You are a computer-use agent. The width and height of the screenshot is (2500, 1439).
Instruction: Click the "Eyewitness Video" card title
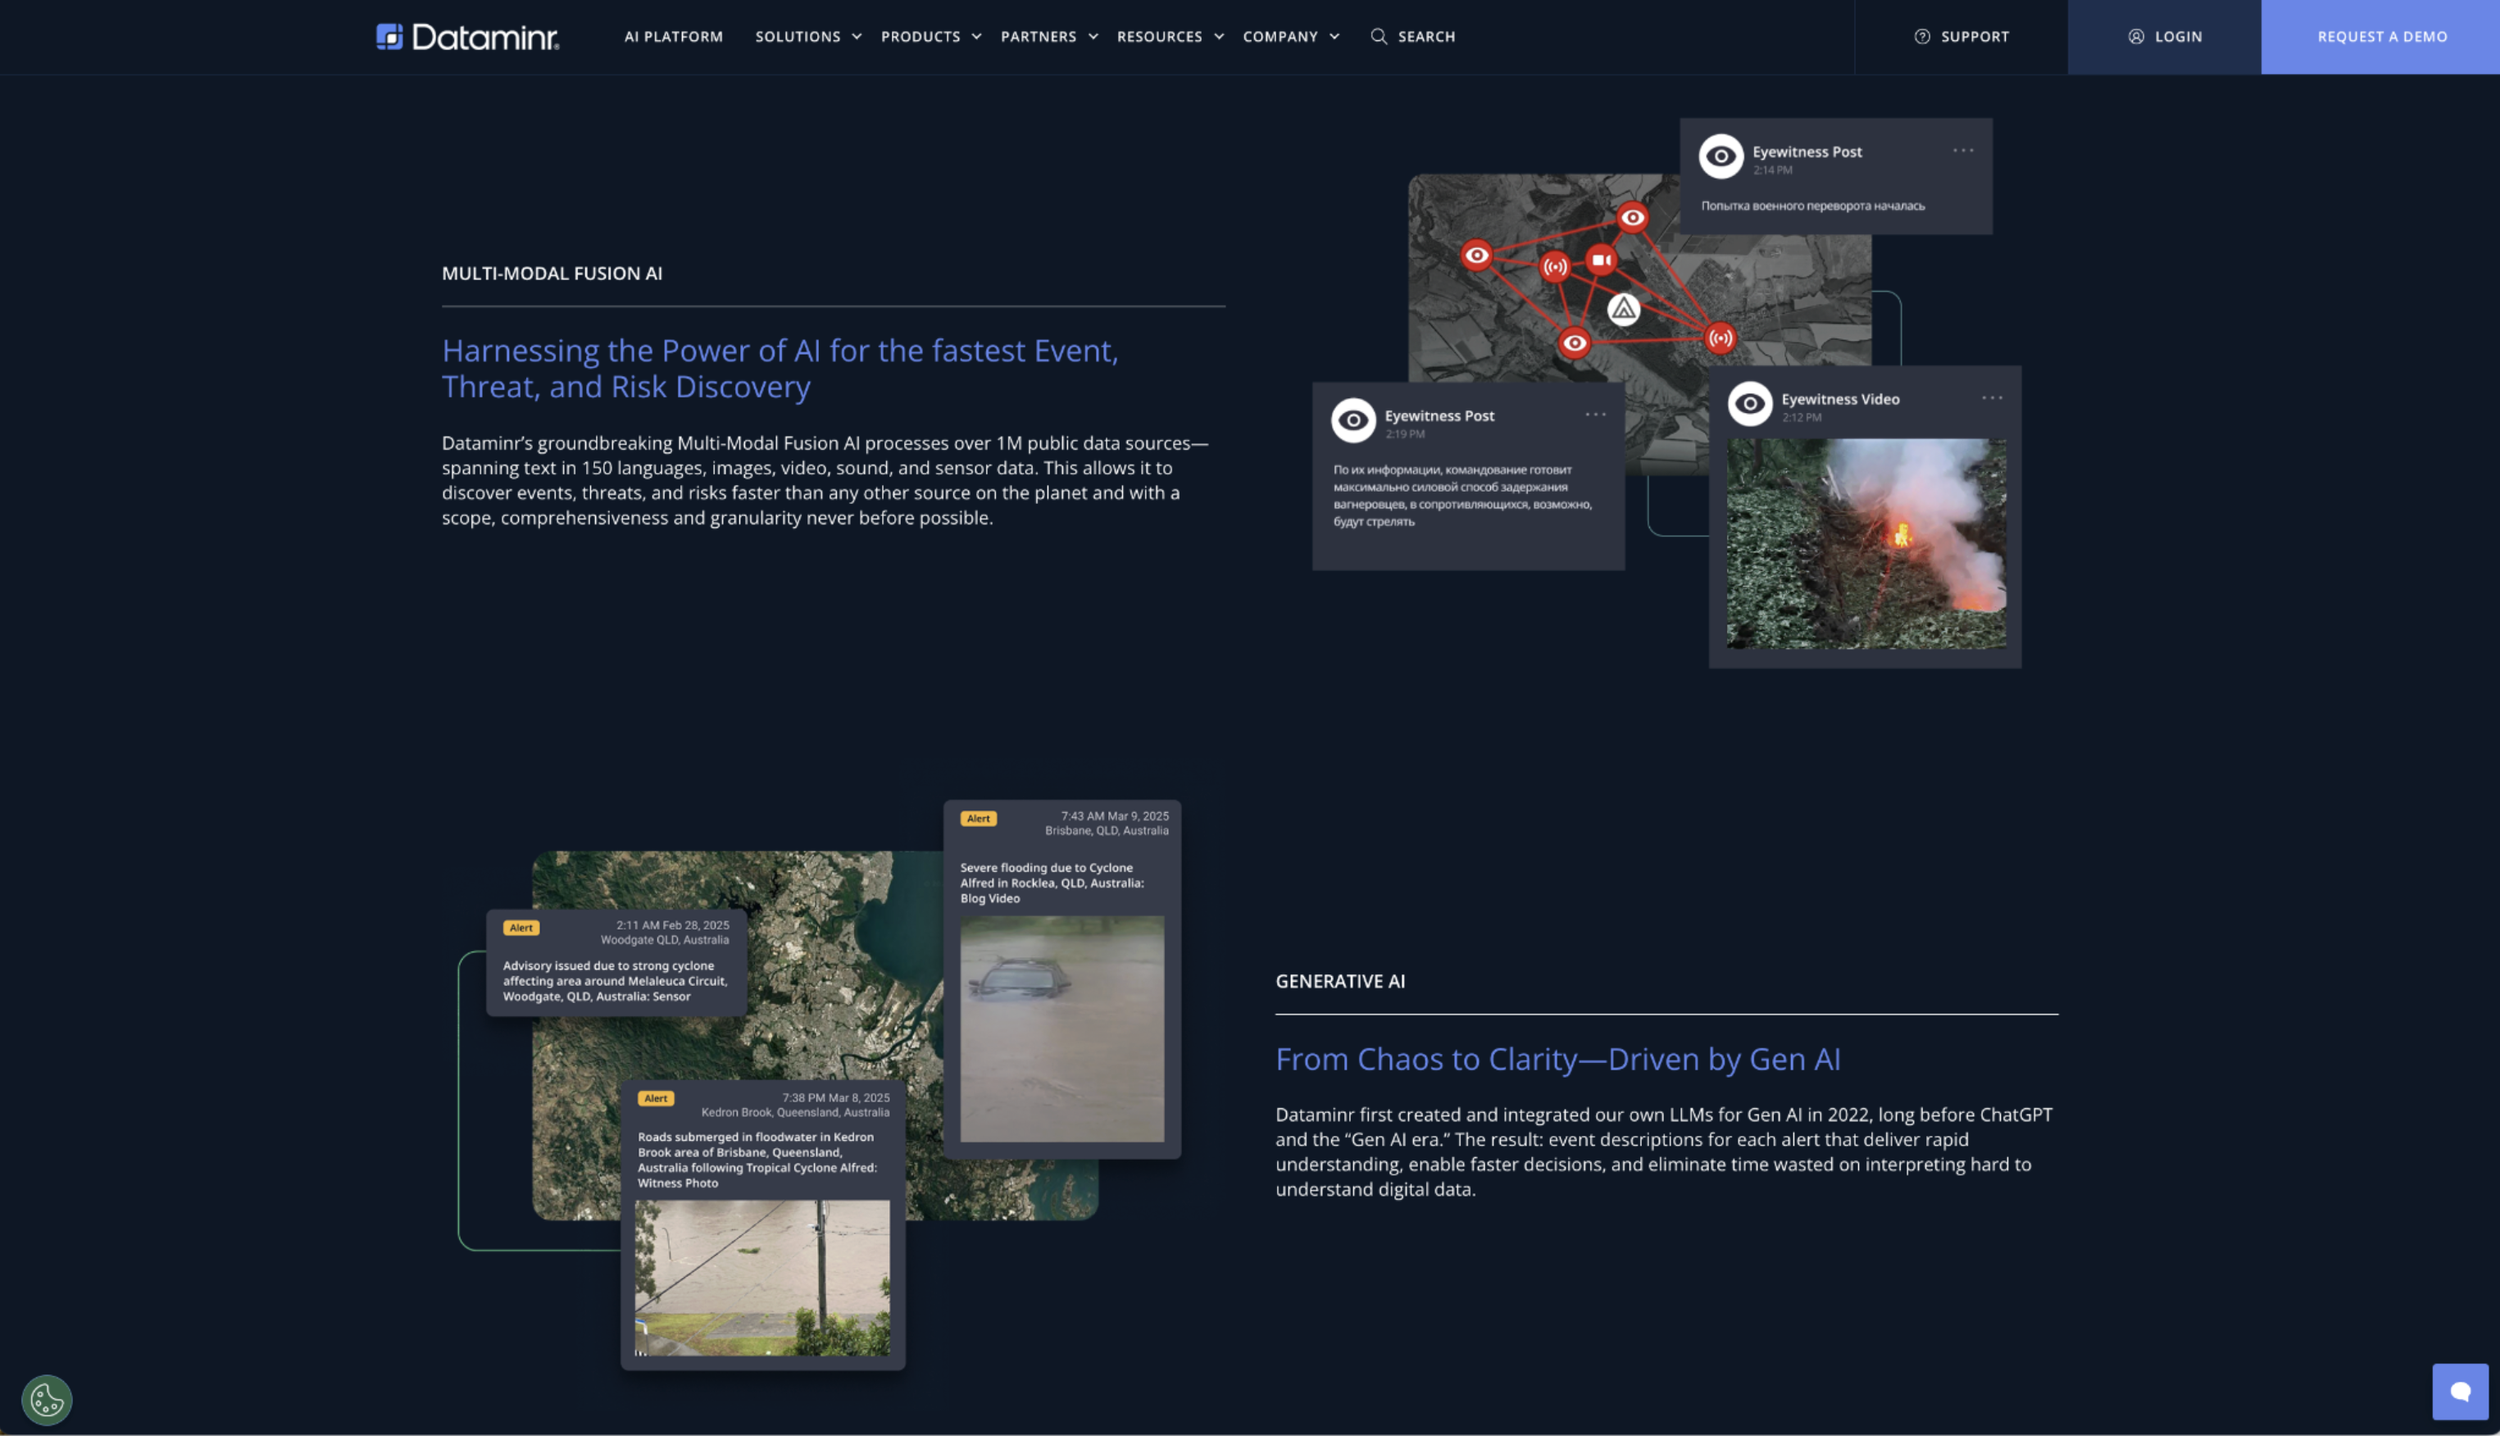1839,399
